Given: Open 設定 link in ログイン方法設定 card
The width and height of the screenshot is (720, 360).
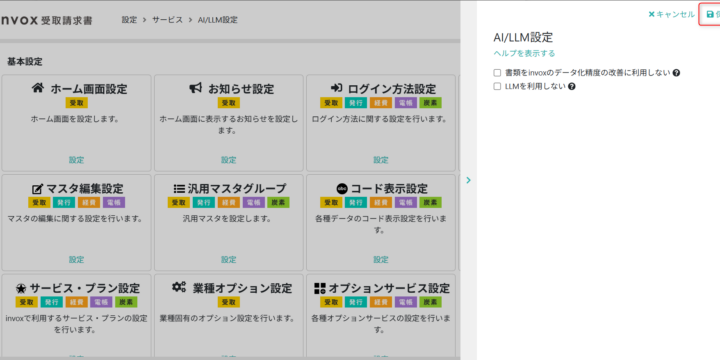Looking at the screenshot, I should coord(381,160).
